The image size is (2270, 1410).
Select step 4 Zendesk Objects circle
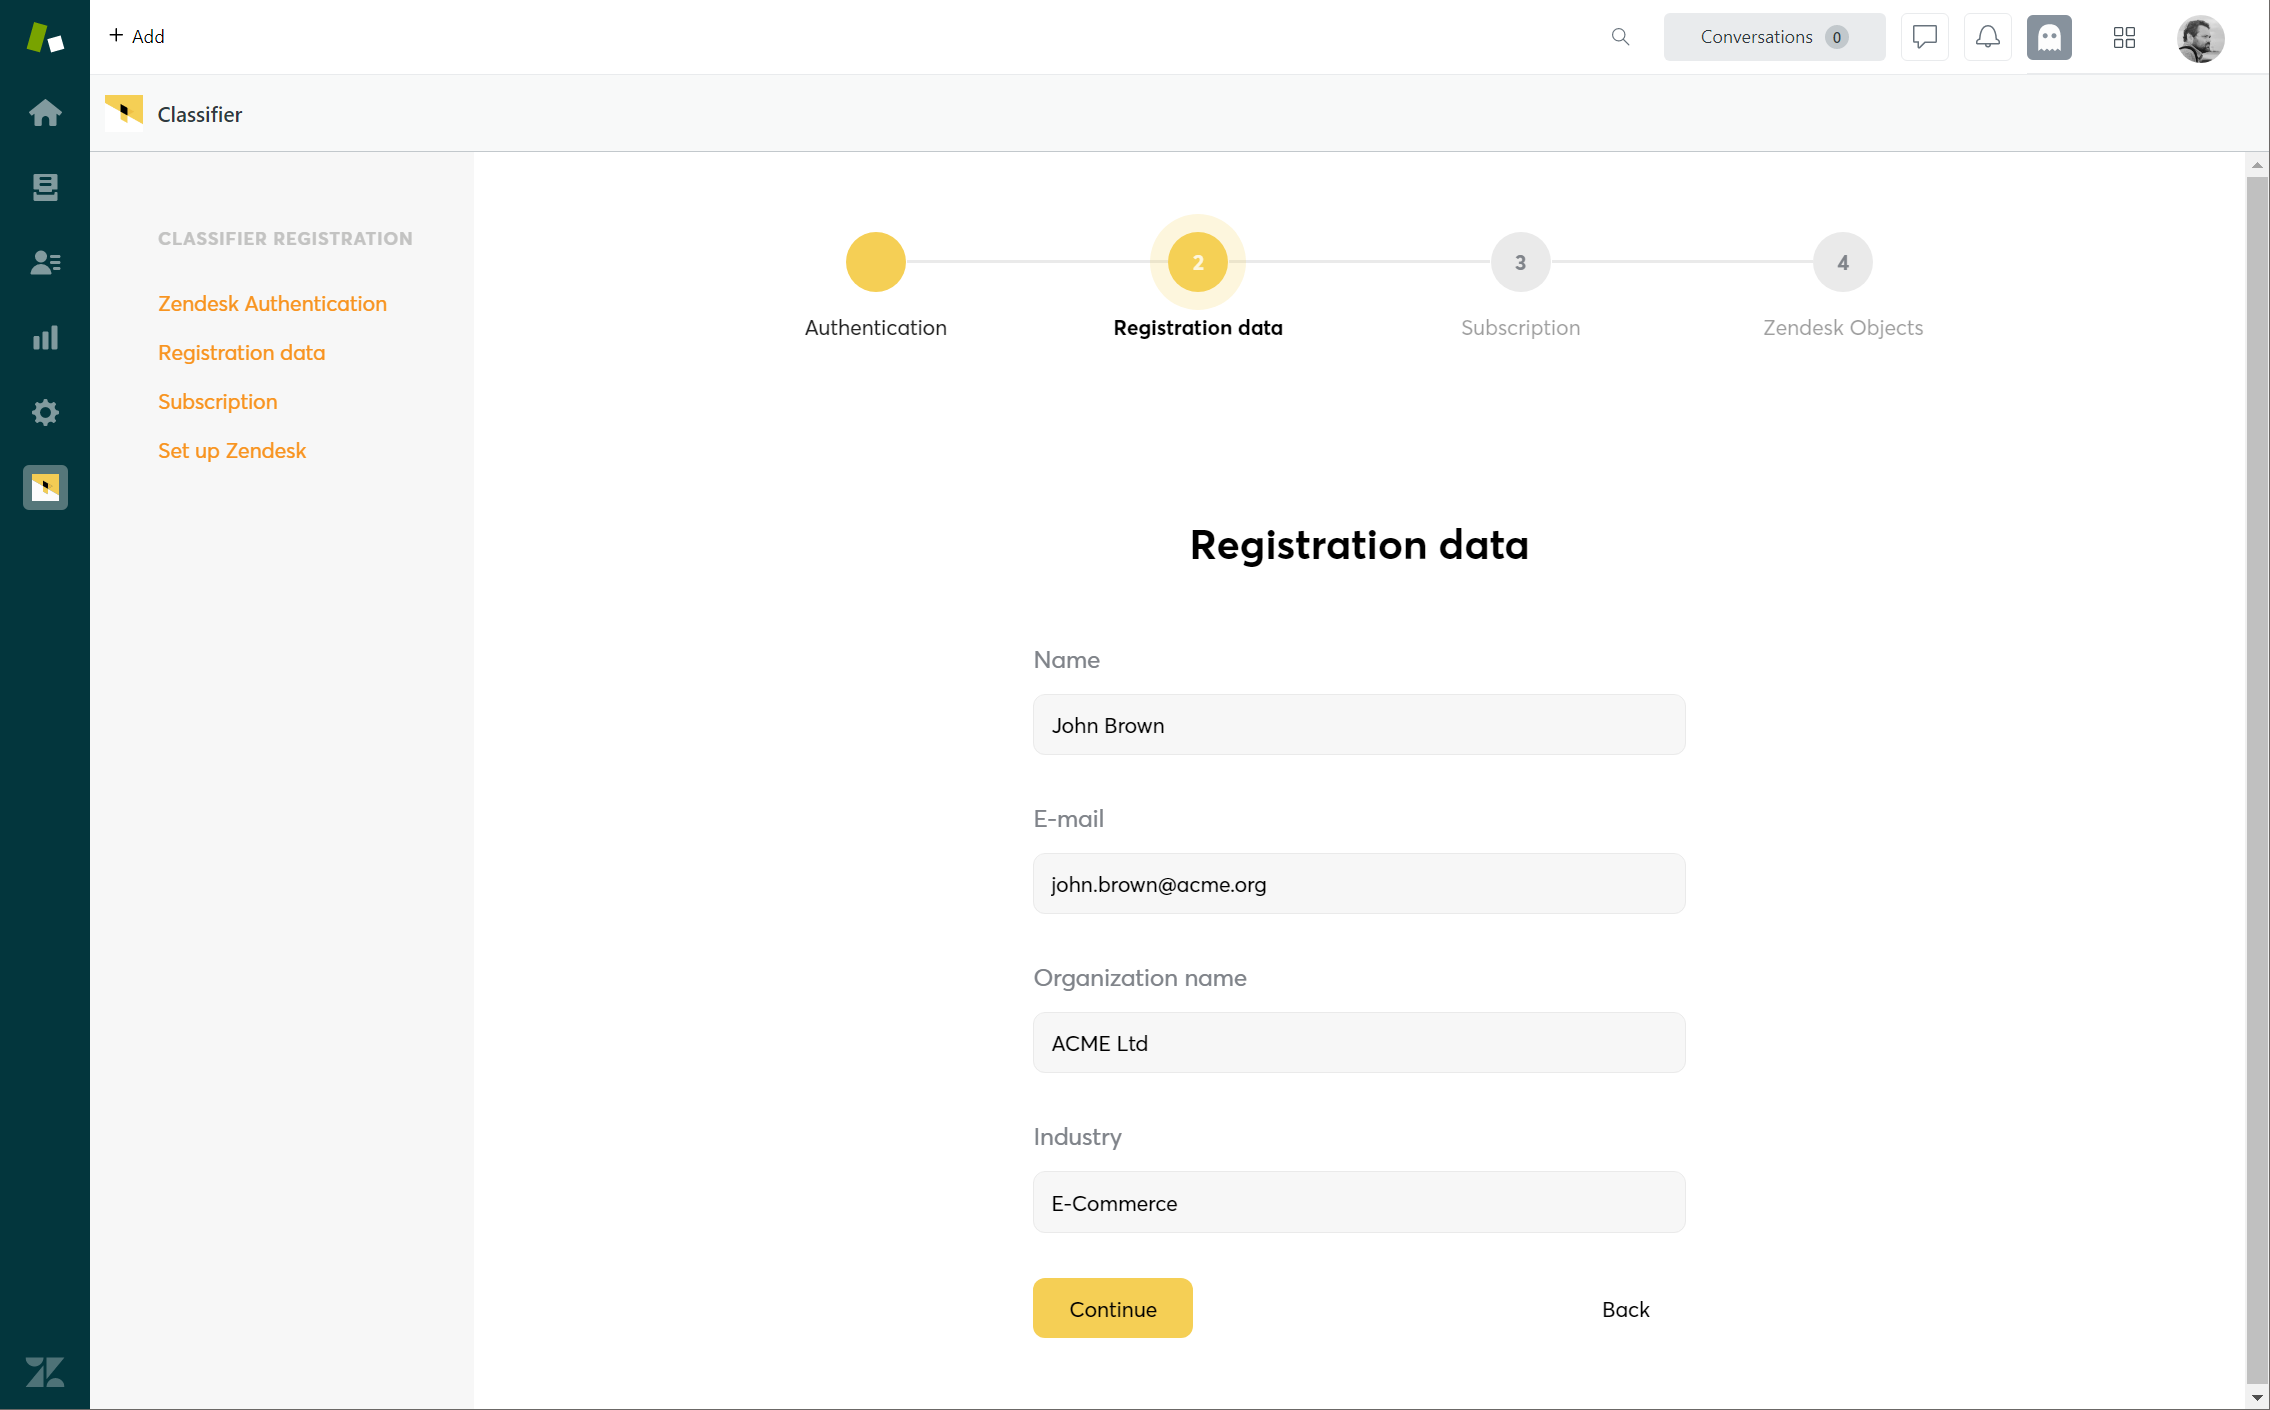point(1842,262)
